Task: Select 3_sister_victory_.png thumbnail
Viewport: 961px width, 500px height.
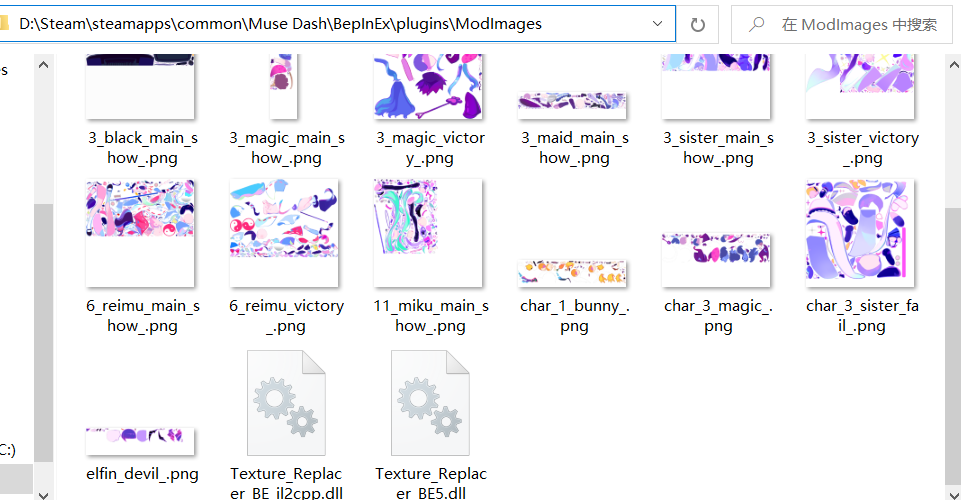Action: tap(860, 86)
